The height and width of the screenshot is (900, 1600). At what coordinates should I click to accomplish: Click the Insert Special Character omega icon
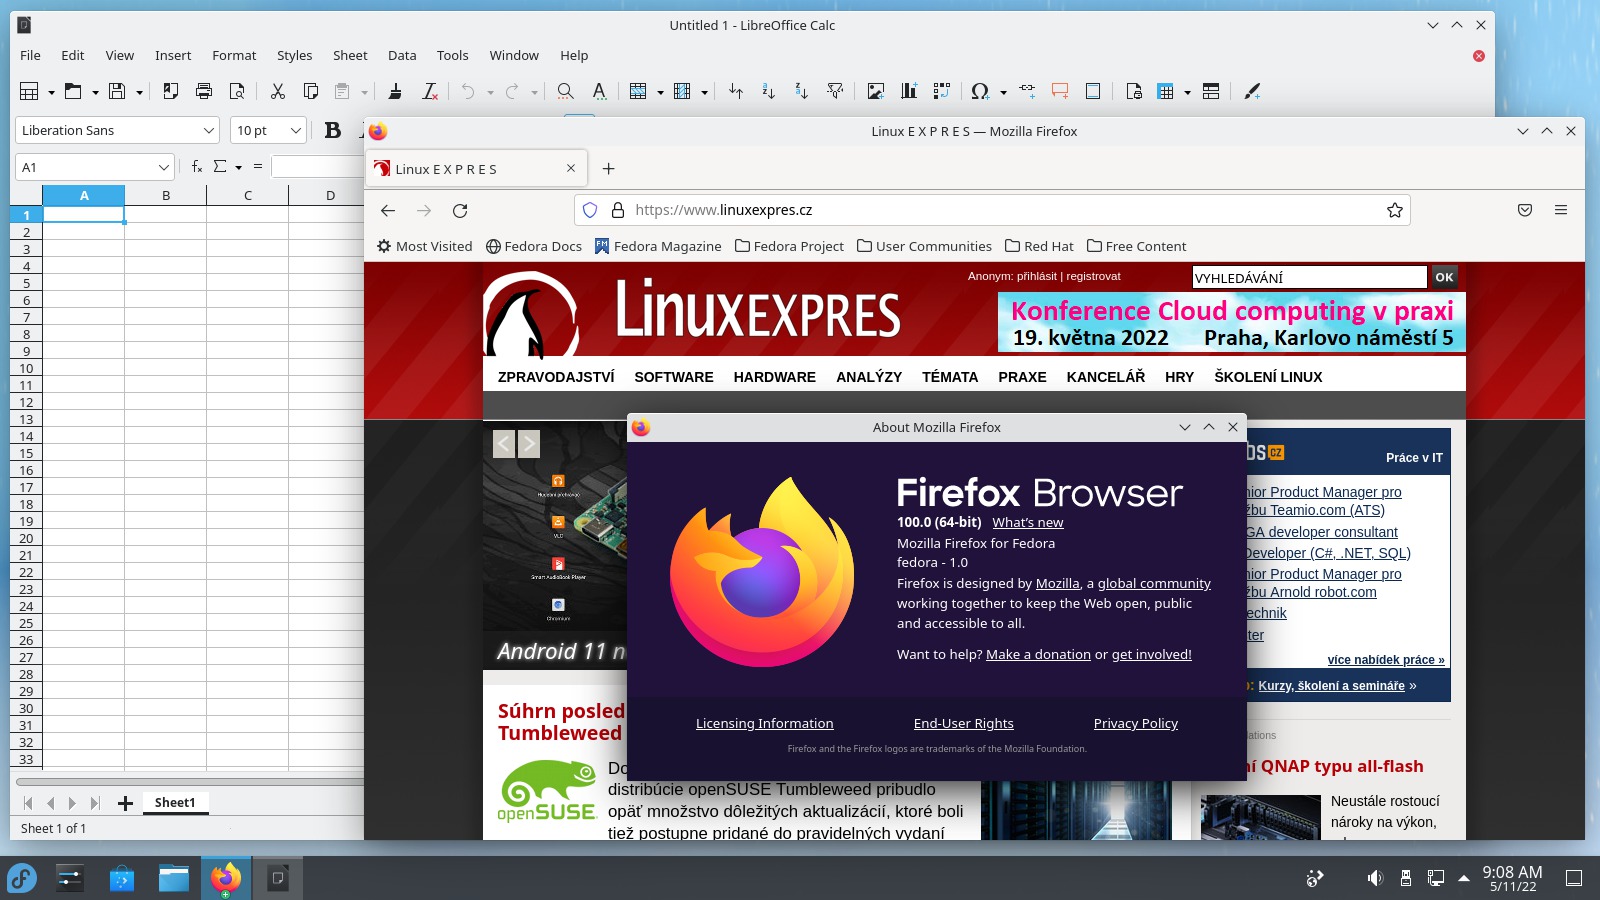point(980,91)
